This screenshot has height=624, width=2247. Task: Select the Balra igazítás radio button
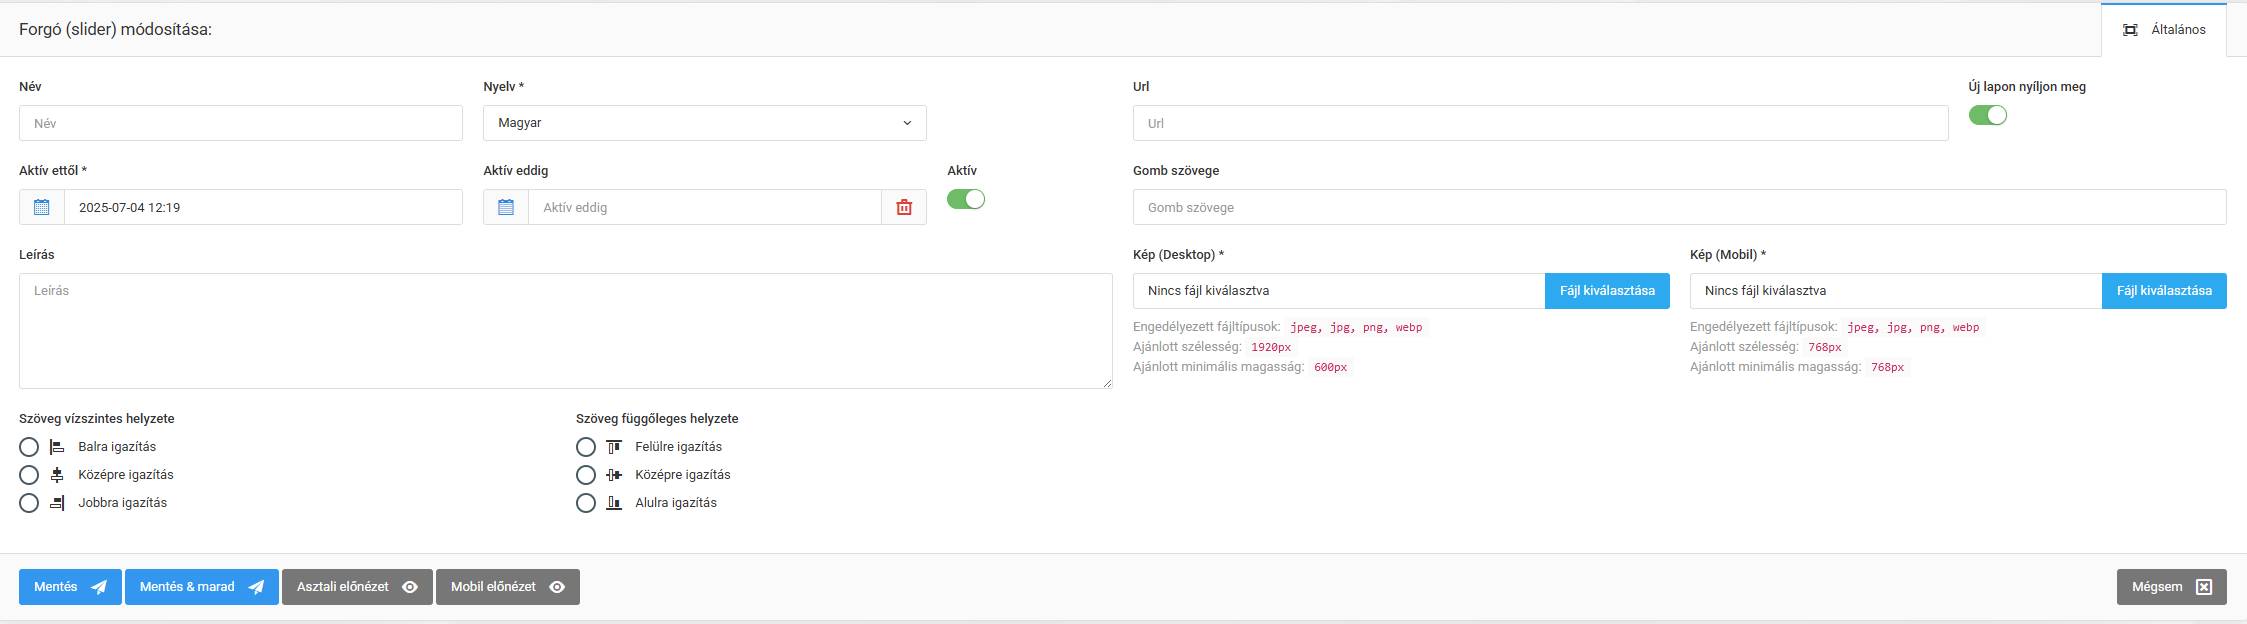pos(29,447)
